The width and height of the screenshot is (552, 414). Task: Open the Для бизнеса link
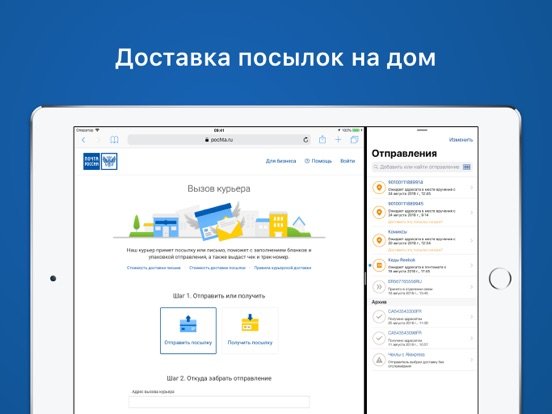[x=281, y=161]
